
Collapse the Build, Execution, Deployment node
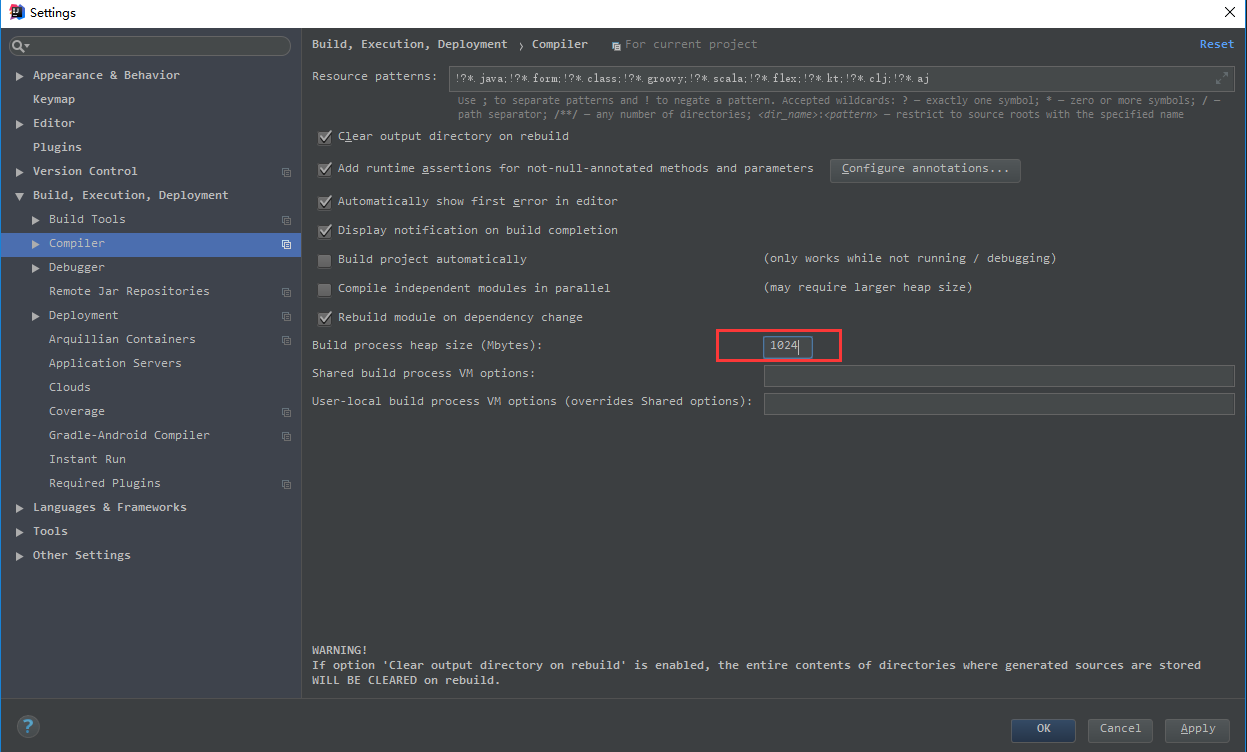(20, 196)
